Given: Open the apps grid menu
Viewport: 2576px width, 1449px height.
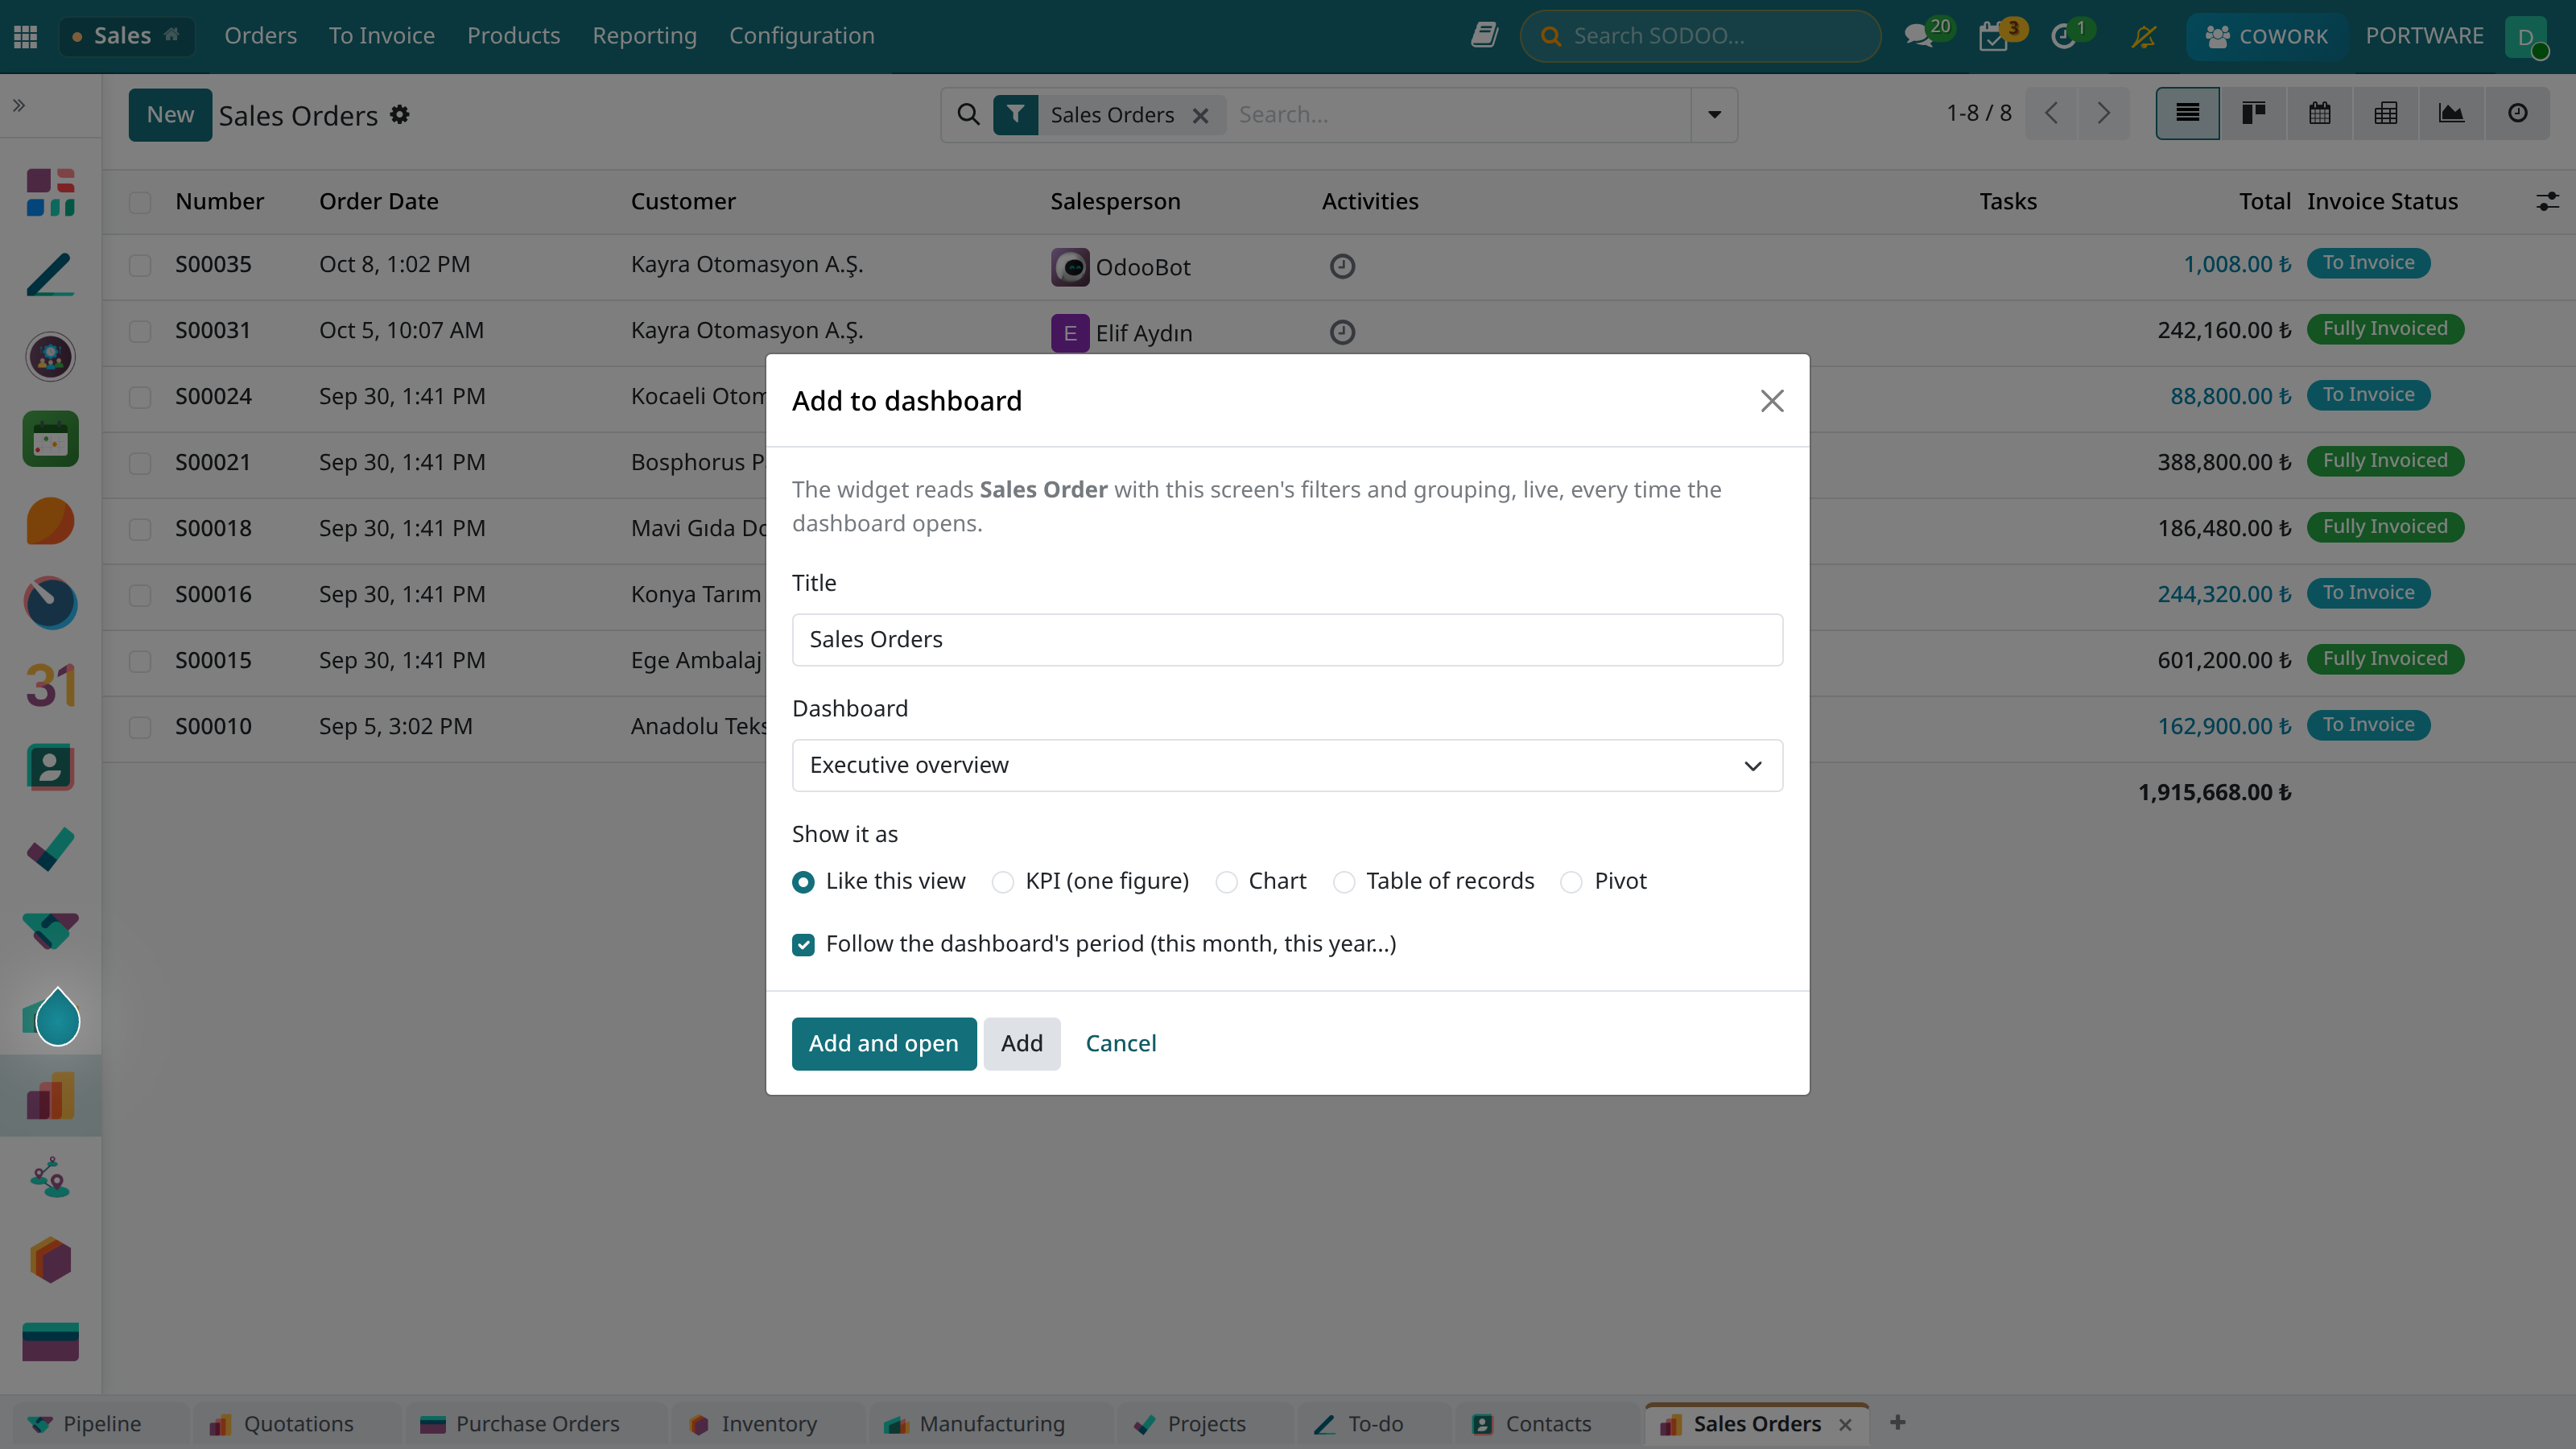Looking at the screenshot, I should pos(26,36).
